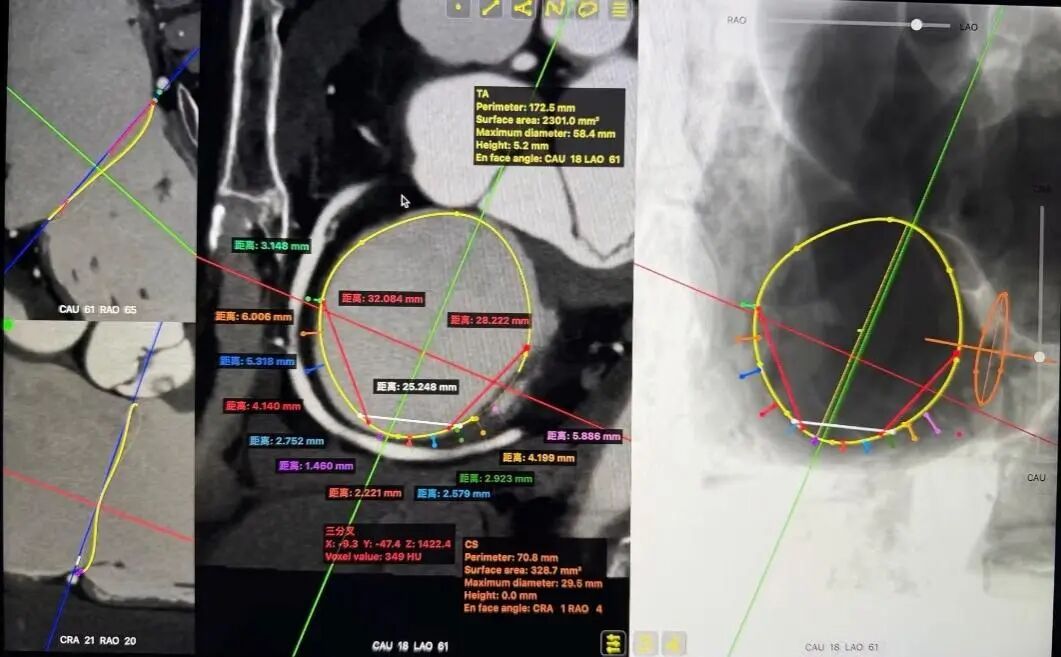
Task: Select the zigzag polyline tool
Action: coord(554,9)
